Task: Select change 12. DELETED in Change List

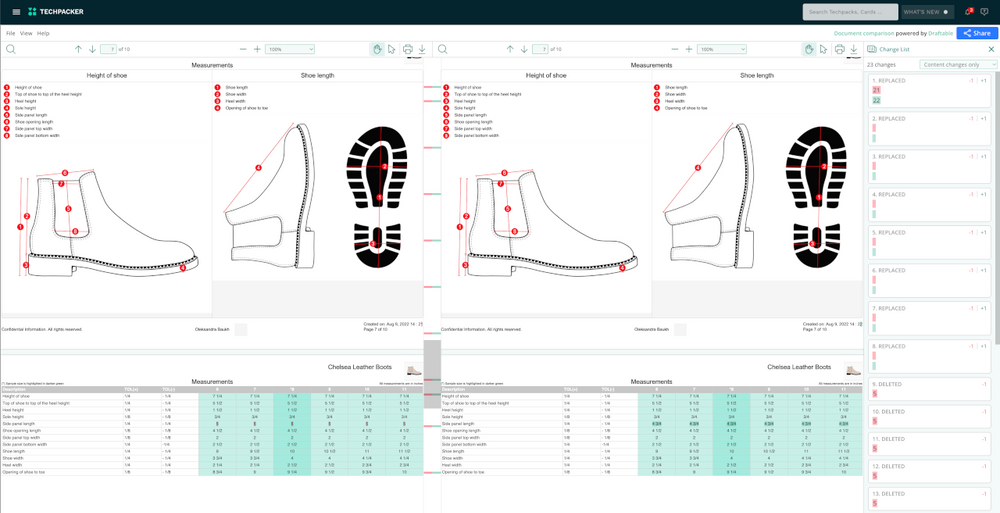Action: 929,472
